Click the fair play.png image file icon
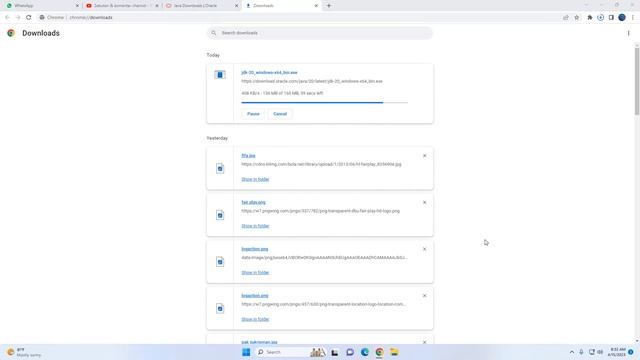640x360 pixels. [220, 215]
